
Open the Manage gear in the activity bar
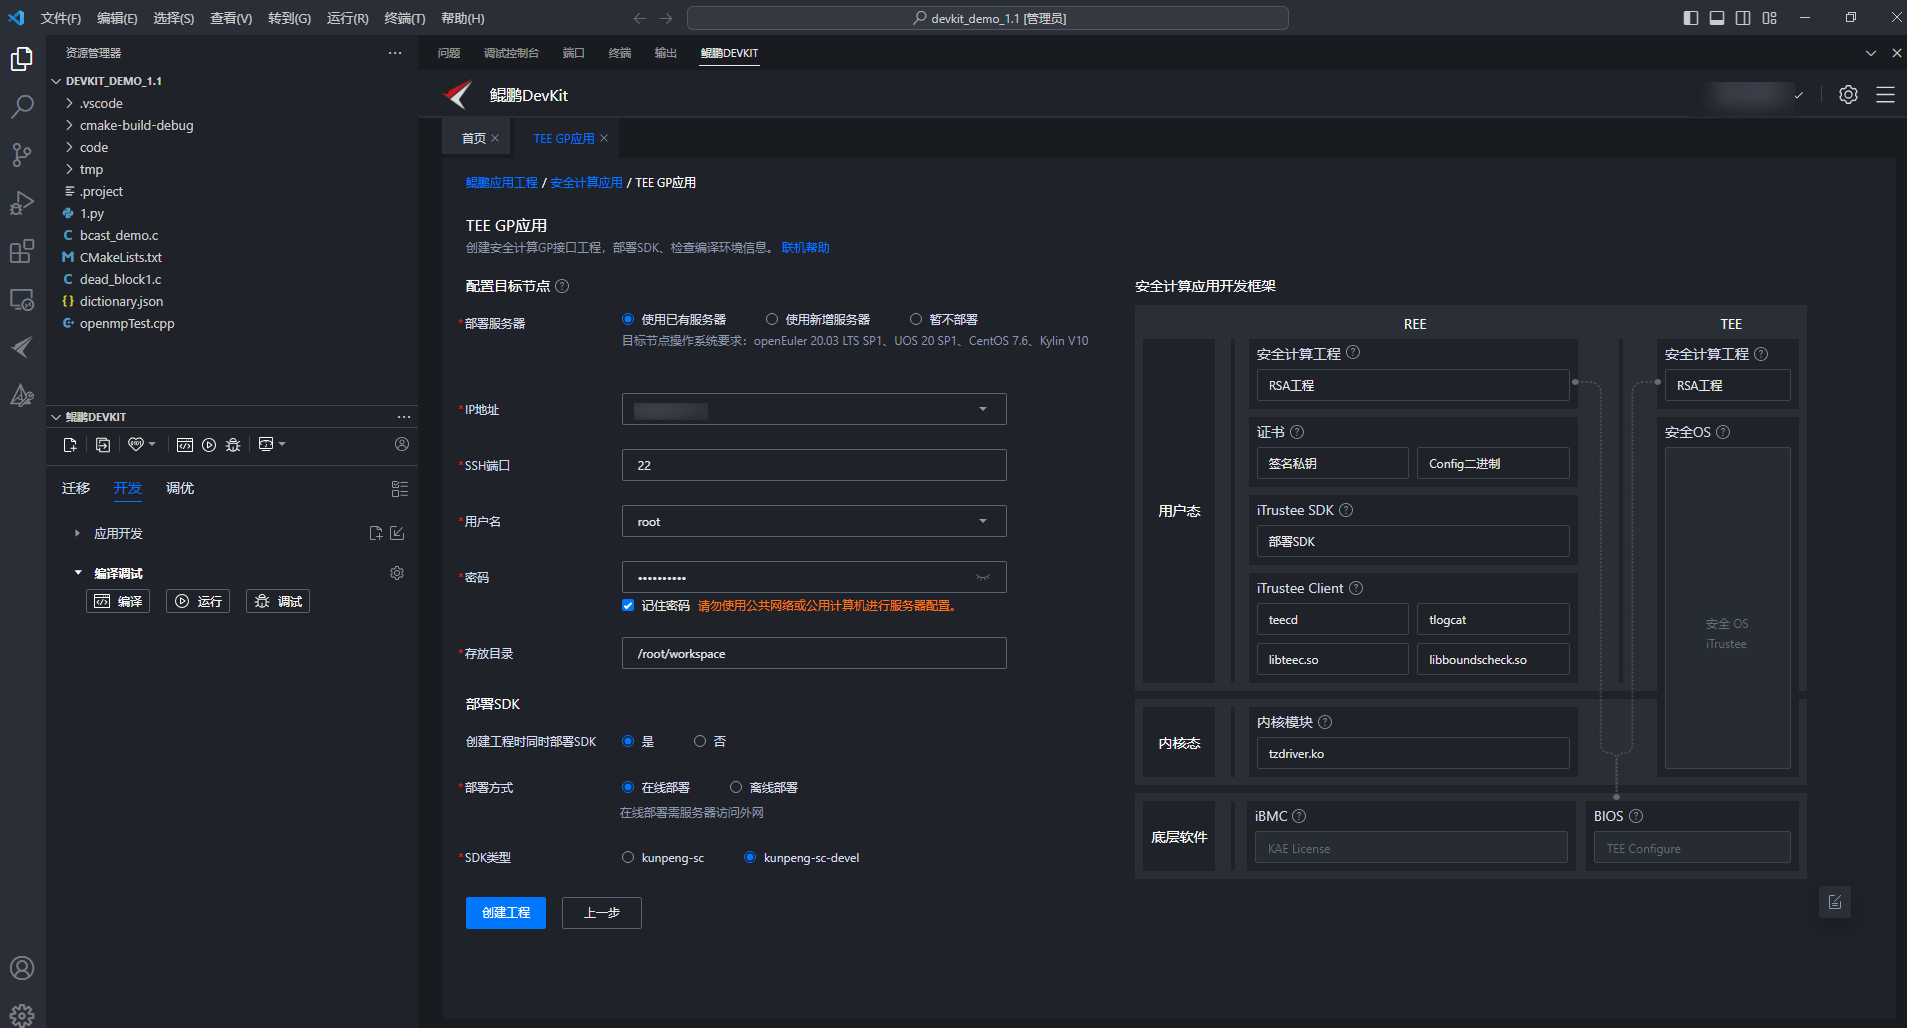tap(22, 1015)
